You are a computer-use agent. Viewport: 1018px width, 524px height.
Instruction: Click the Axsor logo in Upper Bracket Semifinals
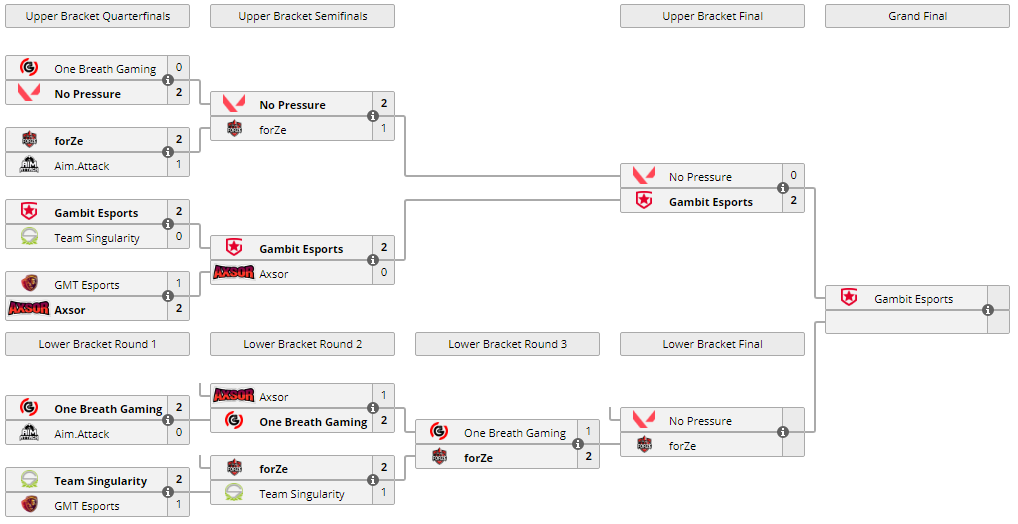pyautogui.click(x=233, y=273)
